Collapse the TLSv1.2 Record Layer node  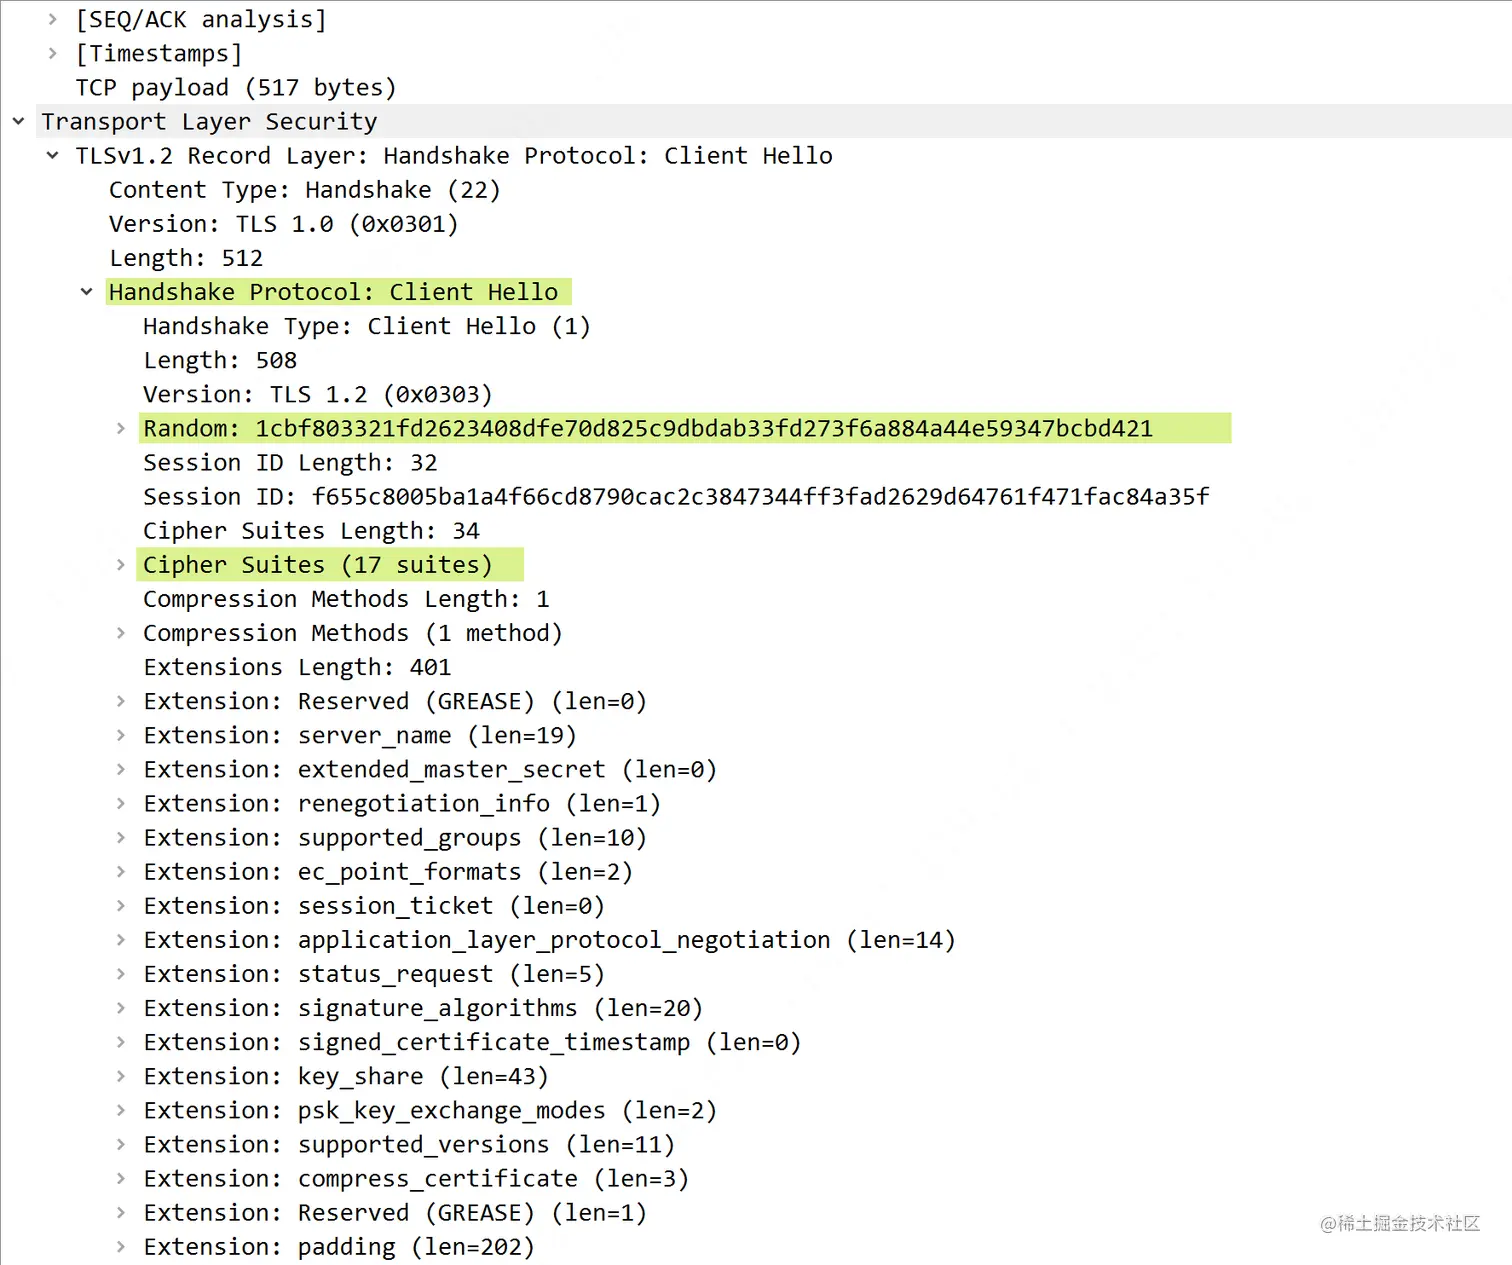point(52,155)
